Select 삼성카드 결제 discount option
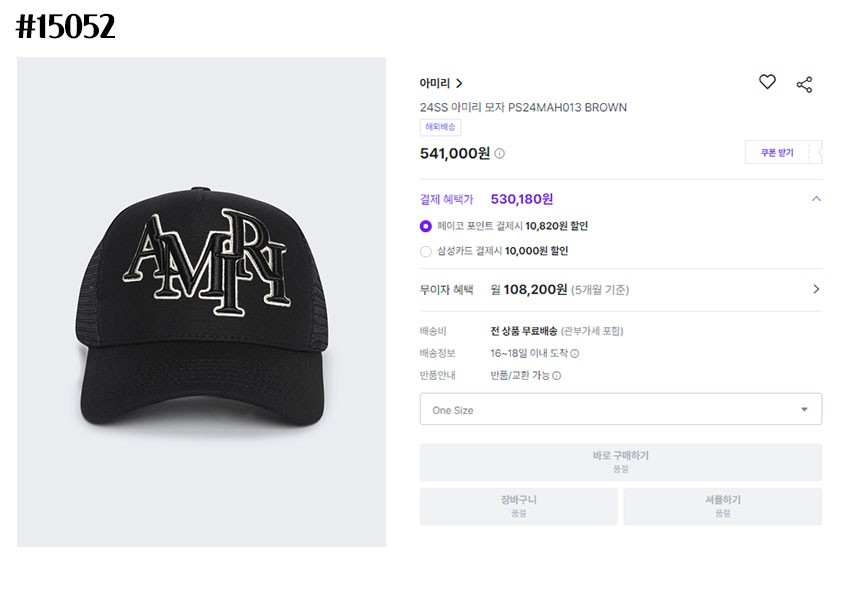The height and width of the screenshot is (613, 860). tap(426, 251)
